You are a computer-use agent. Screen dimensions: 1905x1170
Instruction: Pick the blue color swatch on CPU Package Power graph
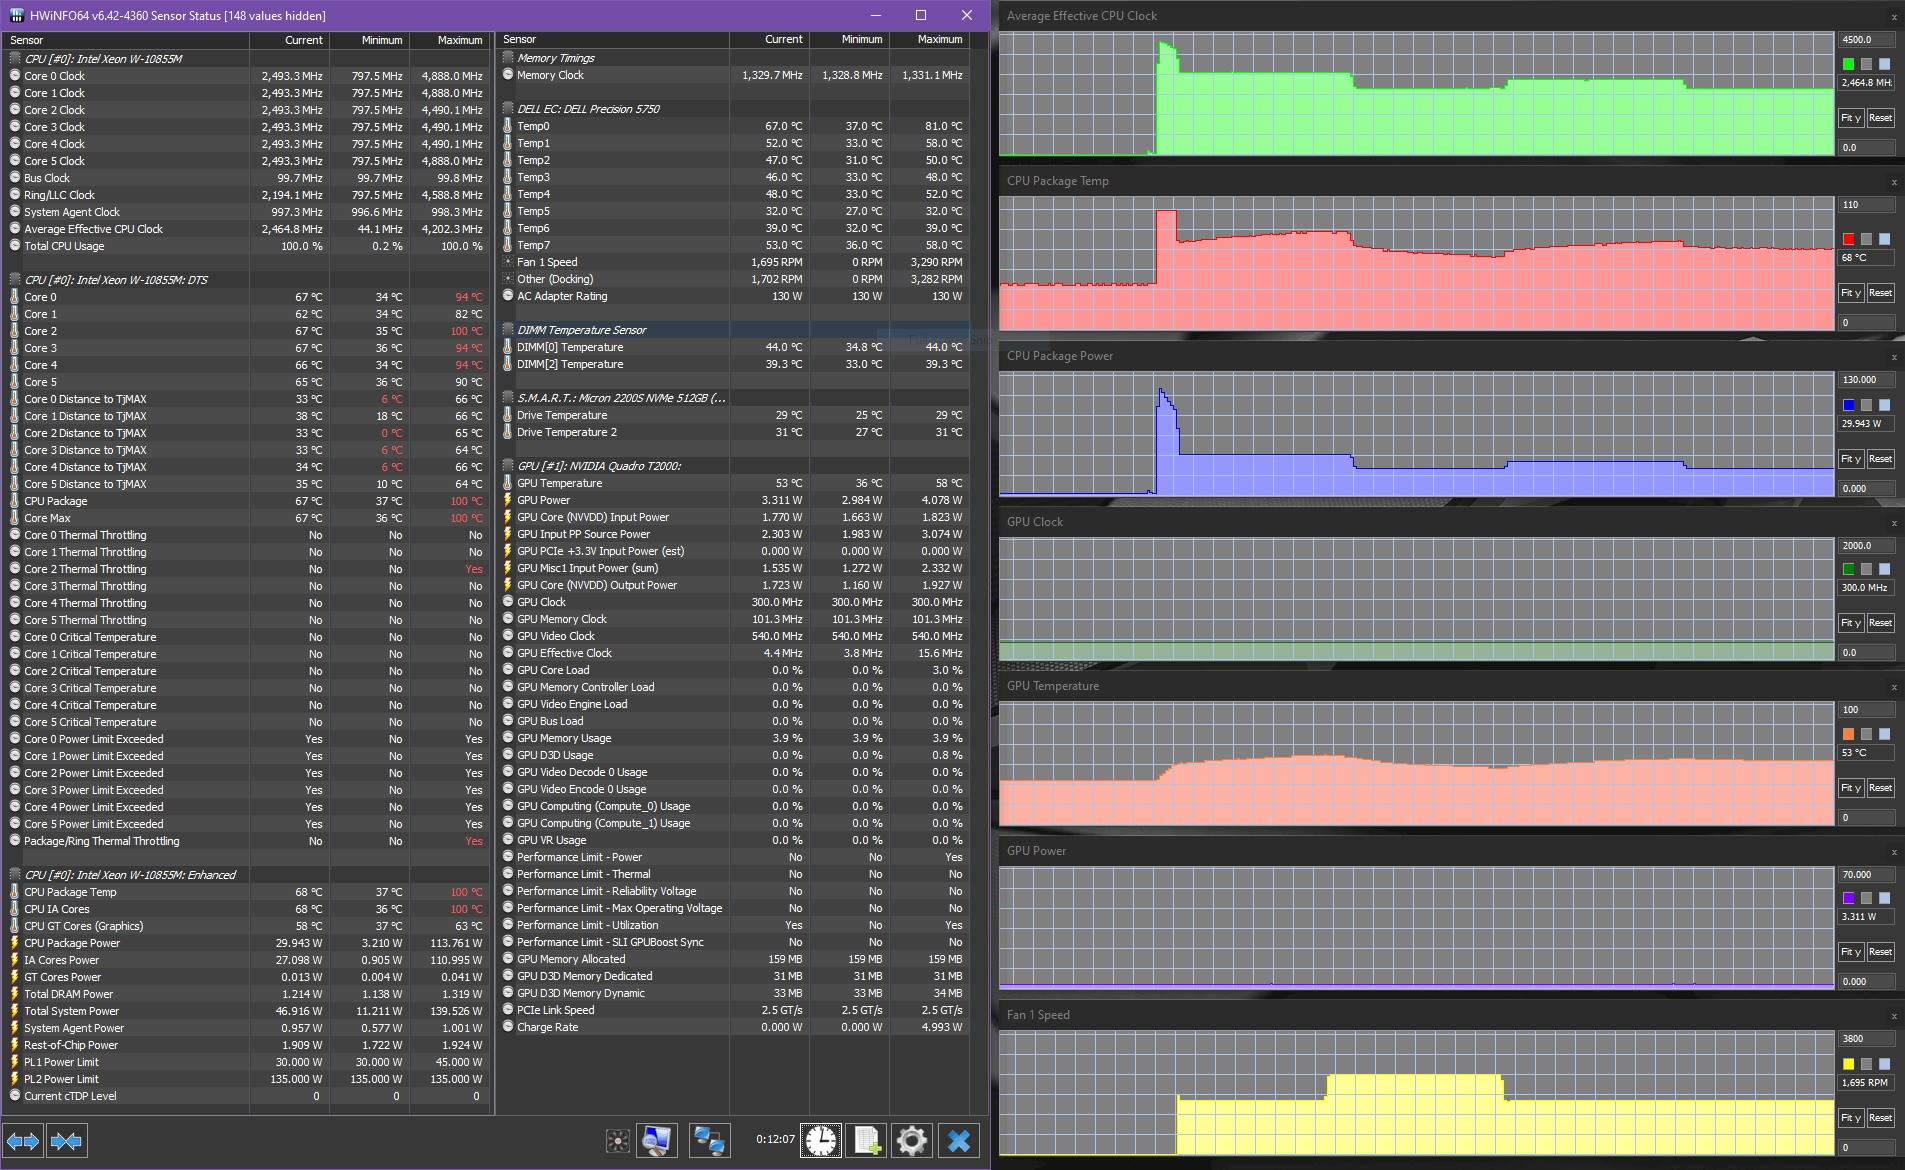[x=1849, y=405]
